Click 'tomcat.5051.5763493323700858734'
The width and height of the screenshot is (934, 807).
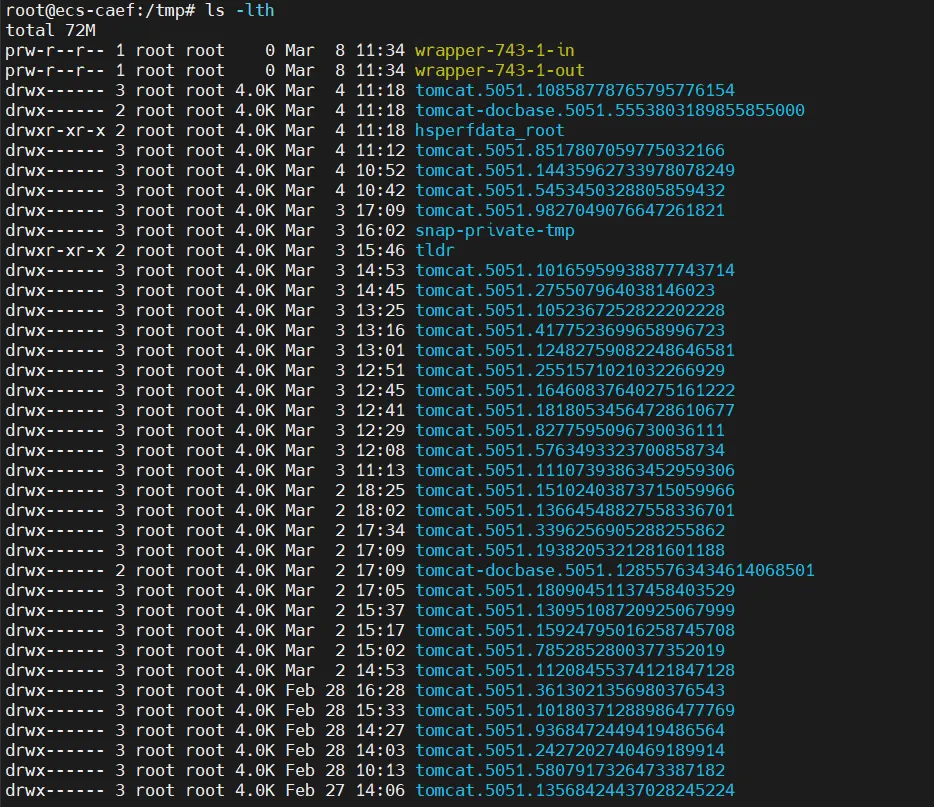click(x=570, y=451)
